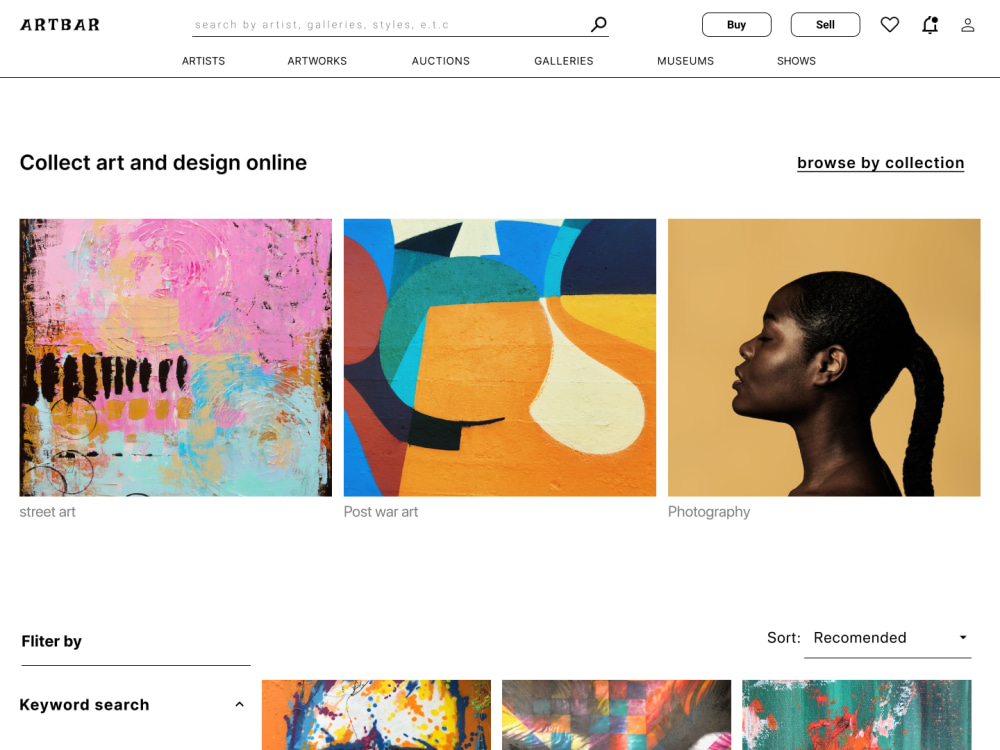Screen dimensions: 1000x750
Task: Click the Photography caption
Action: [709, 512]
